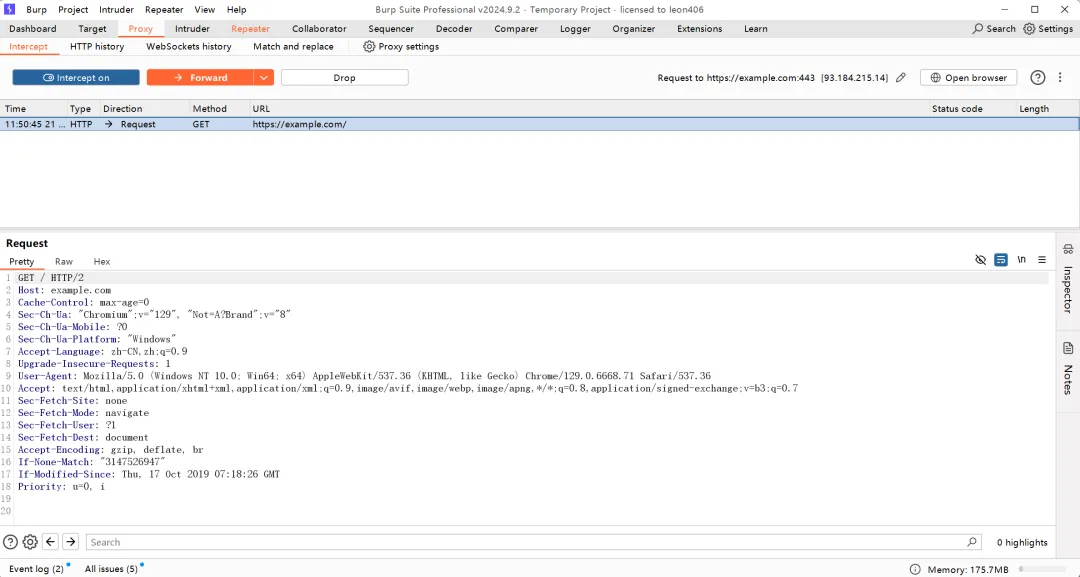
Task: Sort the table by the Time column
Action: [32, 109]
